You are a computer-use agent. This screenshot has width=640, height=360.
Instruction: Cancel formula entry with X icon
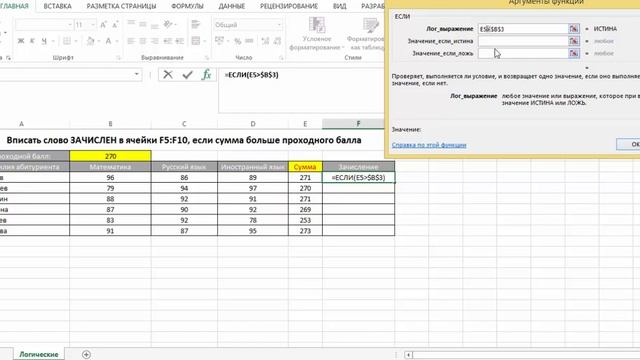168,75
